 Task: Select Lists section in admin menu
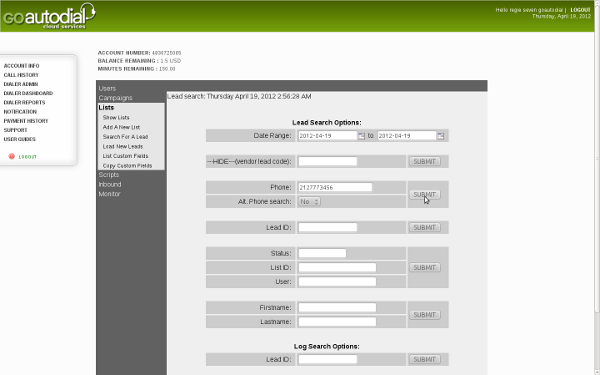106,108
